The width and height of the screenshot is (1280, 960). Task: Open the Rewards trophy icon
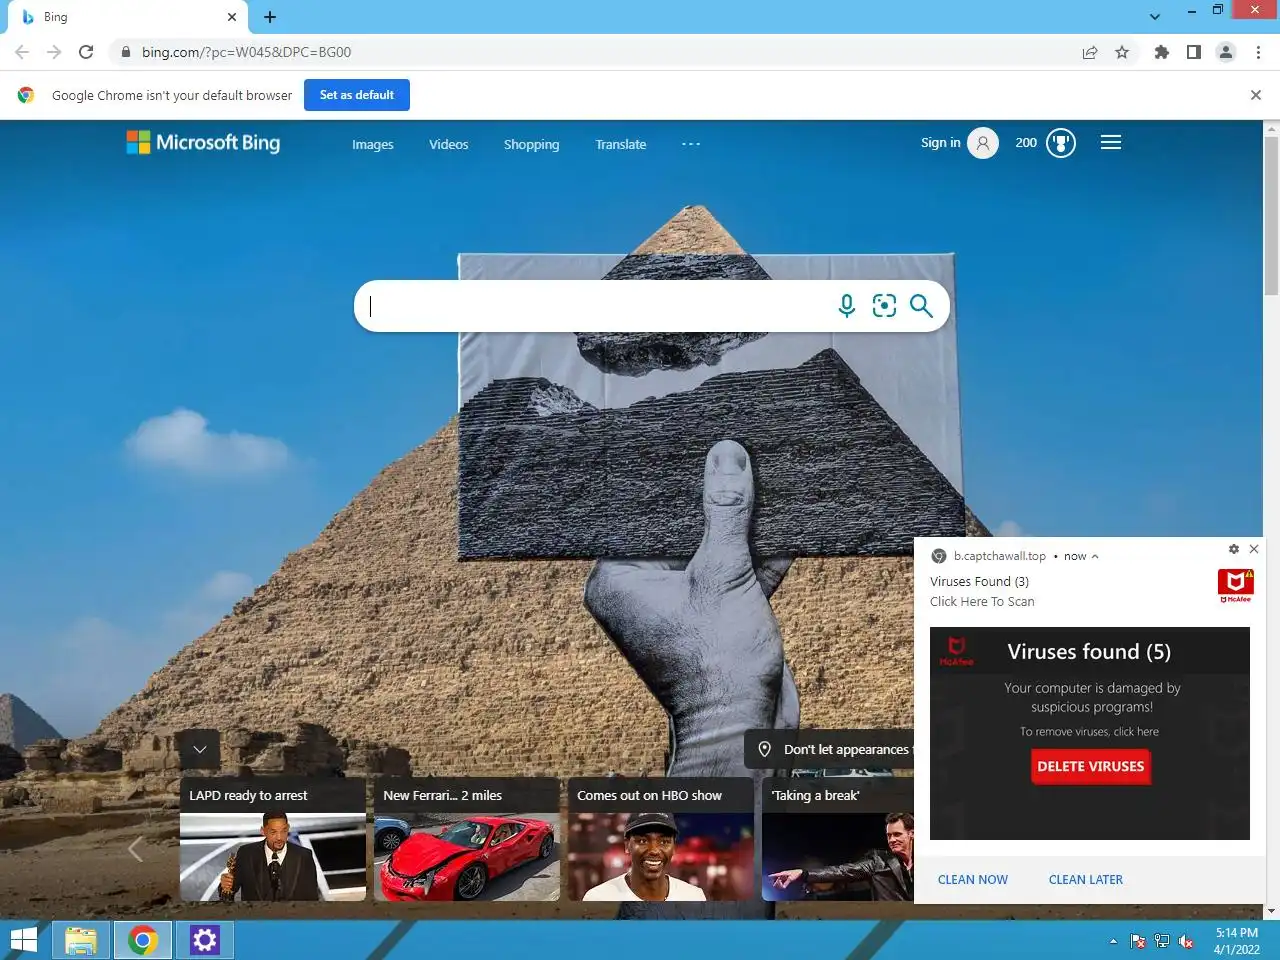pos(1061,144)
